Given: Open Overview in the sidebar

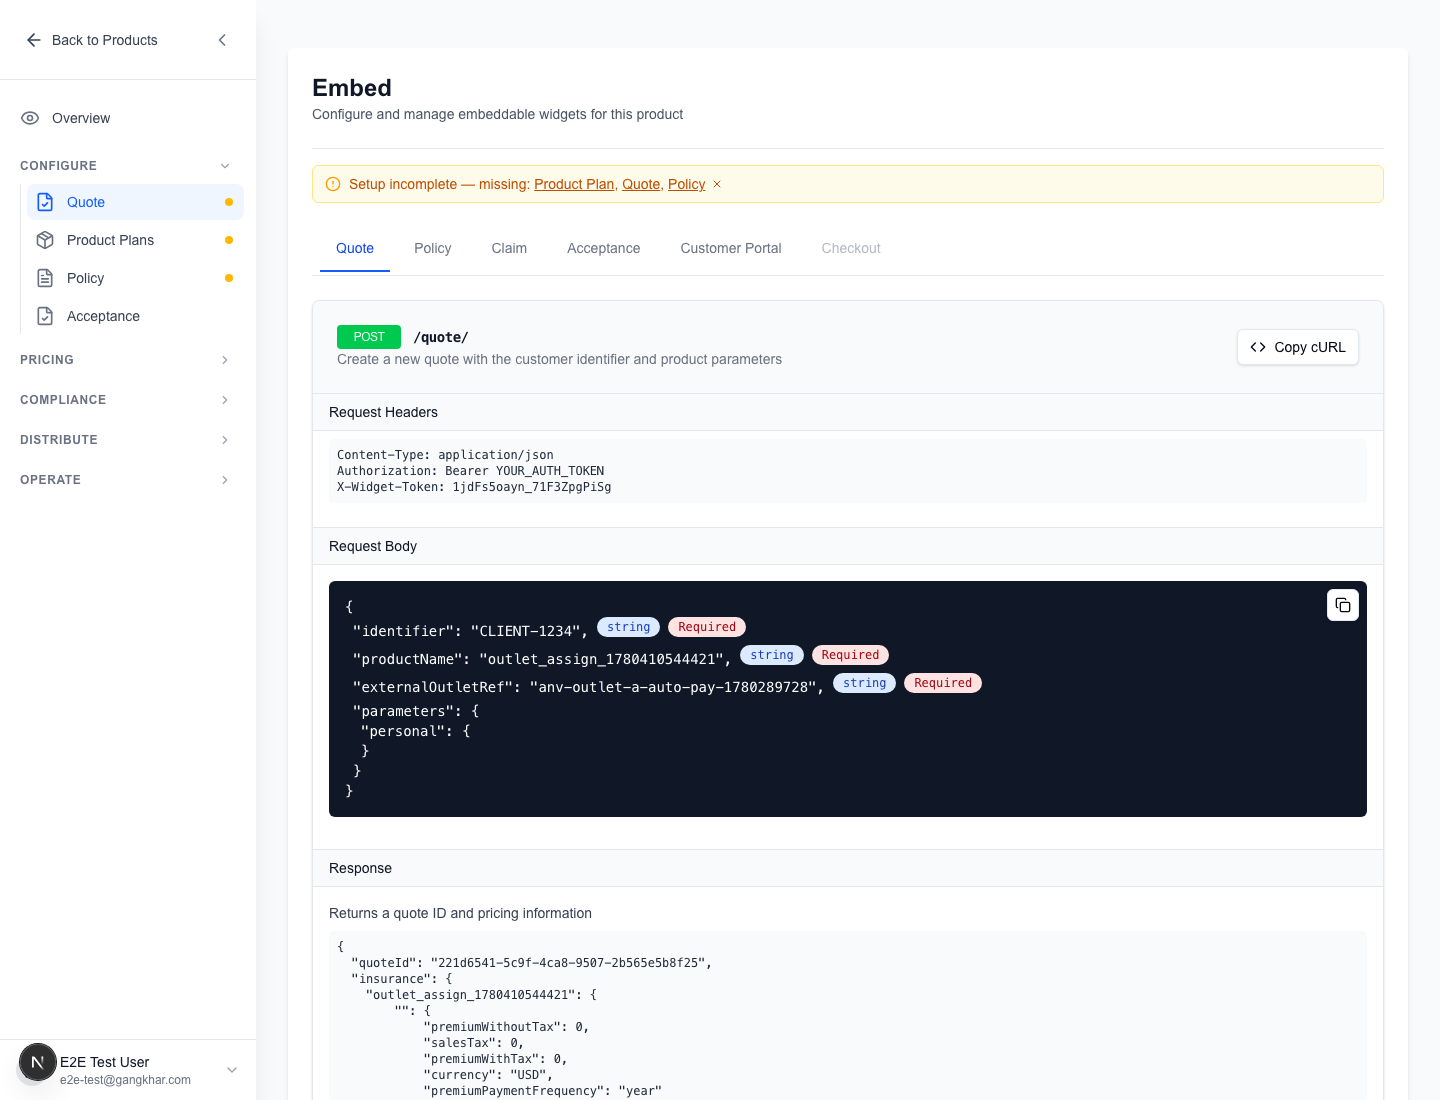Looking at the screenshot, I should click(128, 118).
